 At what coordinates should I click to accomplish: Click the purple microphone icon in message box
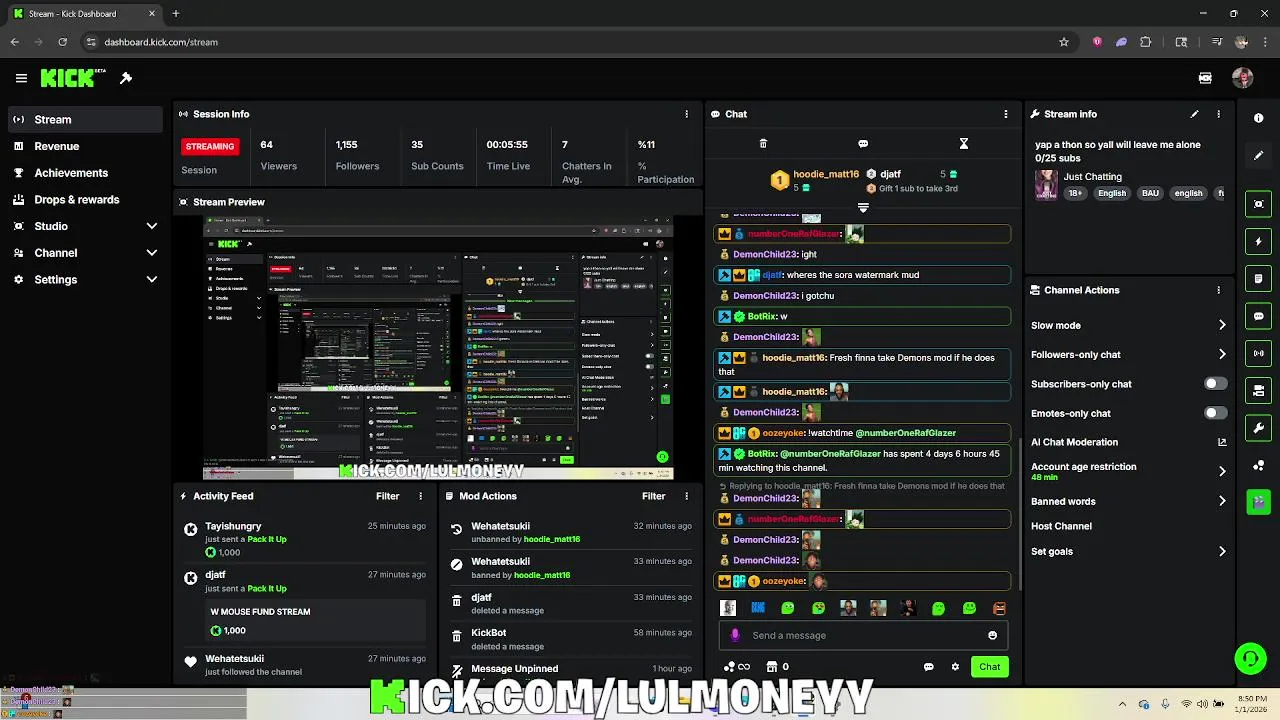coord(735,635)
